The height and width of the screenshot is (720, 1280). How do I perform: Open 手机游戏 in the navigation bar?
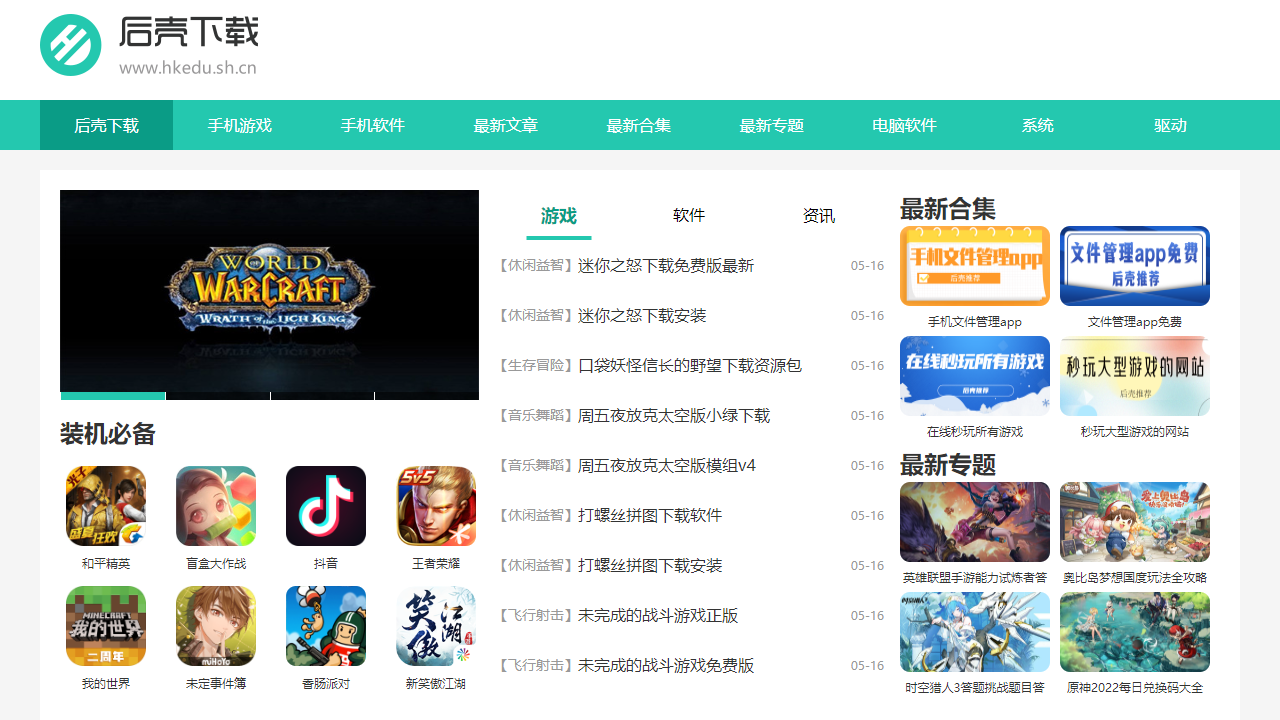(x=239, y=125)
